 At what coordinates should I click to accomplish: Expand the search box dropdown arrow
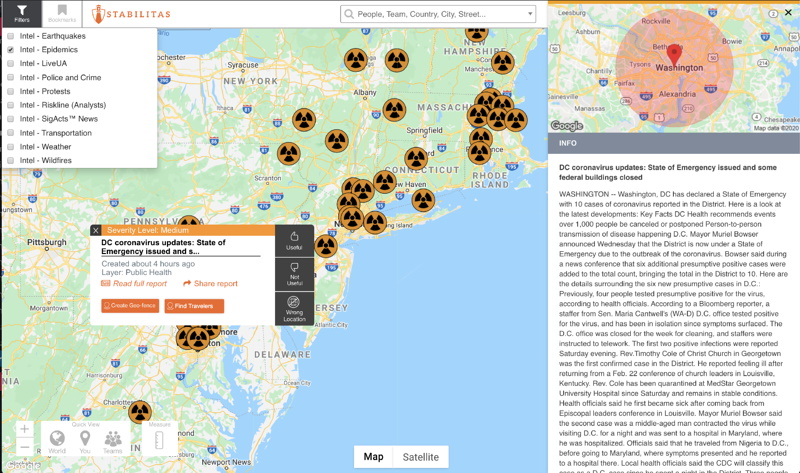pyautogui.click(x=530, y=14)
